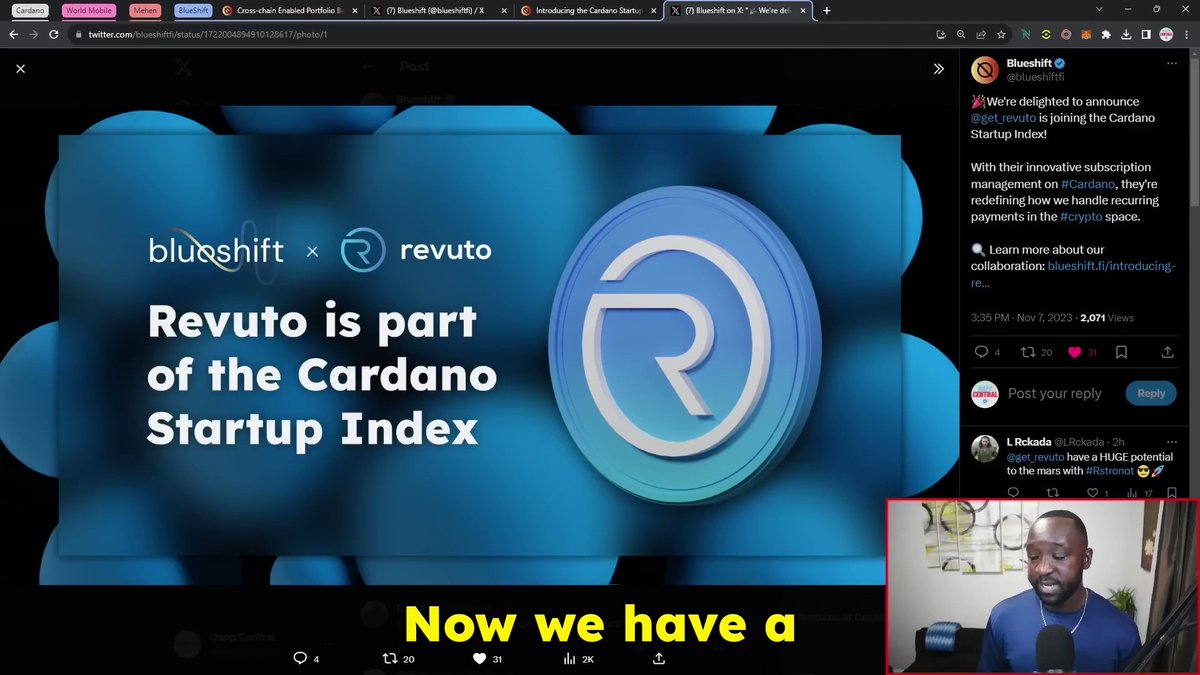Screen dimensions: 1200x675
Task: Toggle the bookmark icon on sidebar tweet
Action: click(1121, 352)
